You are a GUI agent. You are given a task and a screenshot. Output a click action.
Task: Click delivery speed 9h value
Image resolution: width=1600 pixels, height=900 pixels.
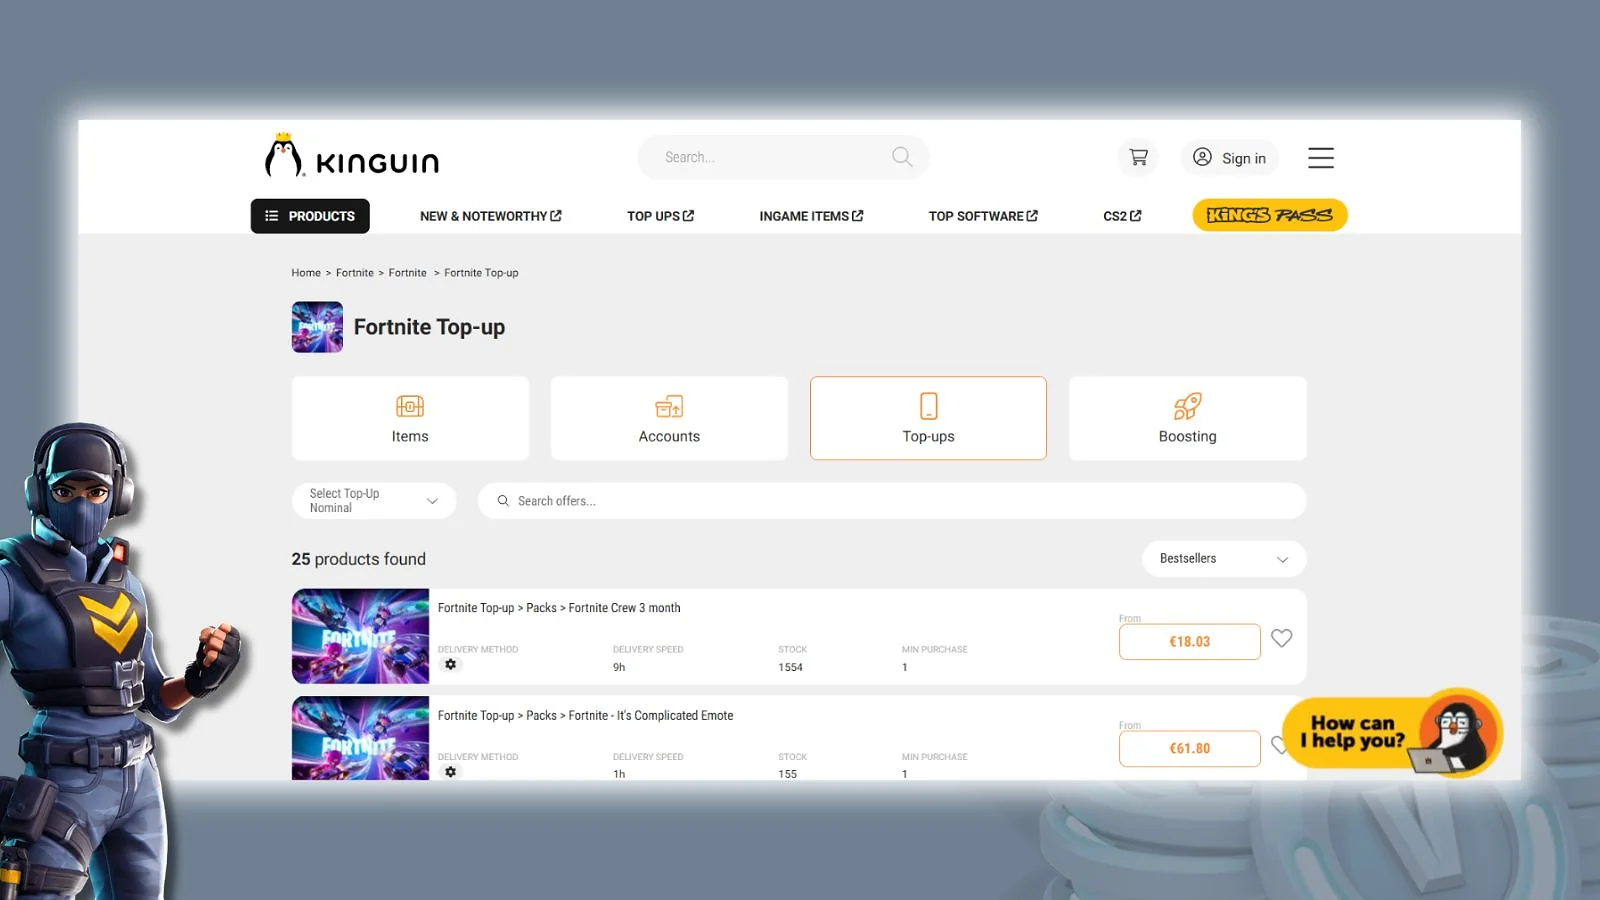pyautogui.click(x=619, y=667)
